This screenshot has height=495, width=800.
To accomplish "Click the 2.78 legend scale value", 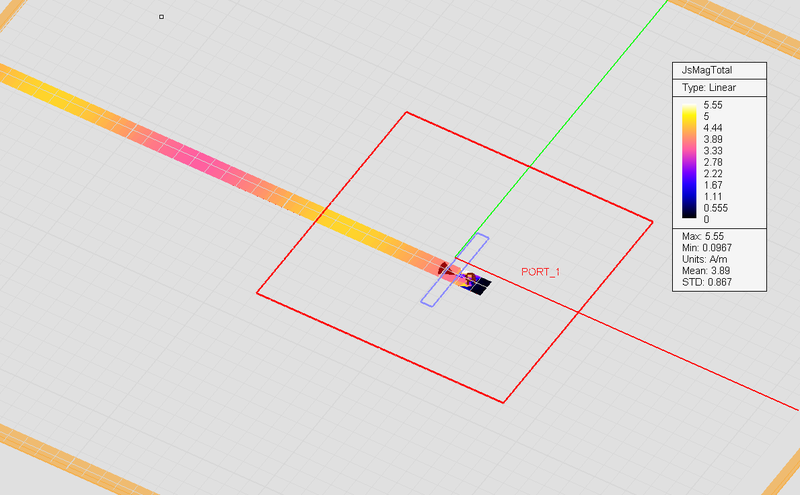I will (x=713, y=162).
